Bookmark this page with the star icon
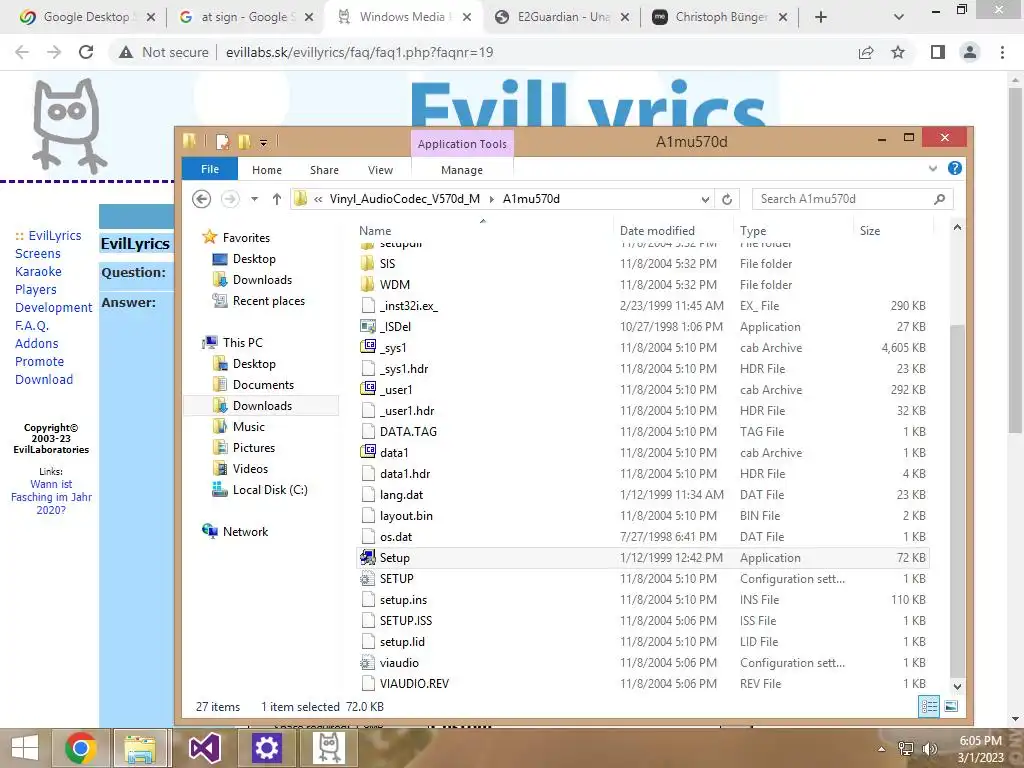The width and height of the screenshot is (1024, 768). (x=898, y=52)
